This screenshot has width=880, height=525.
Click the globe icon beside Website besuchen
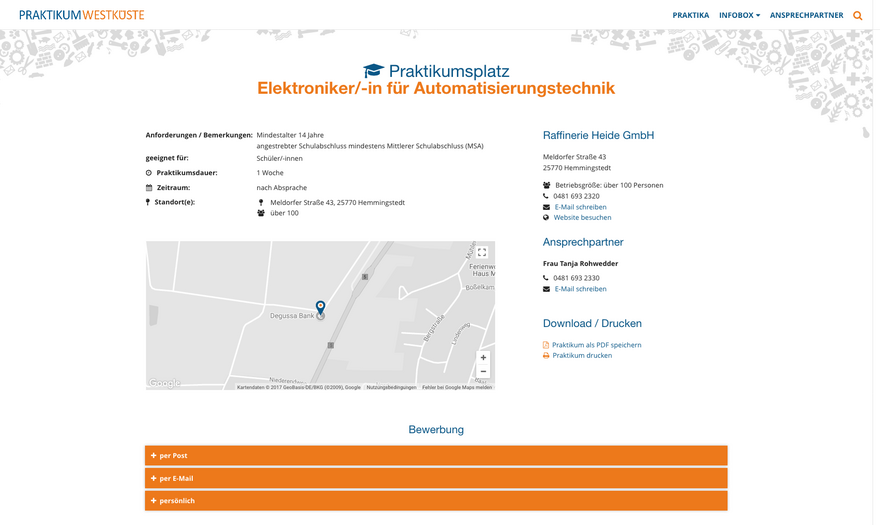tap(546, 217)
